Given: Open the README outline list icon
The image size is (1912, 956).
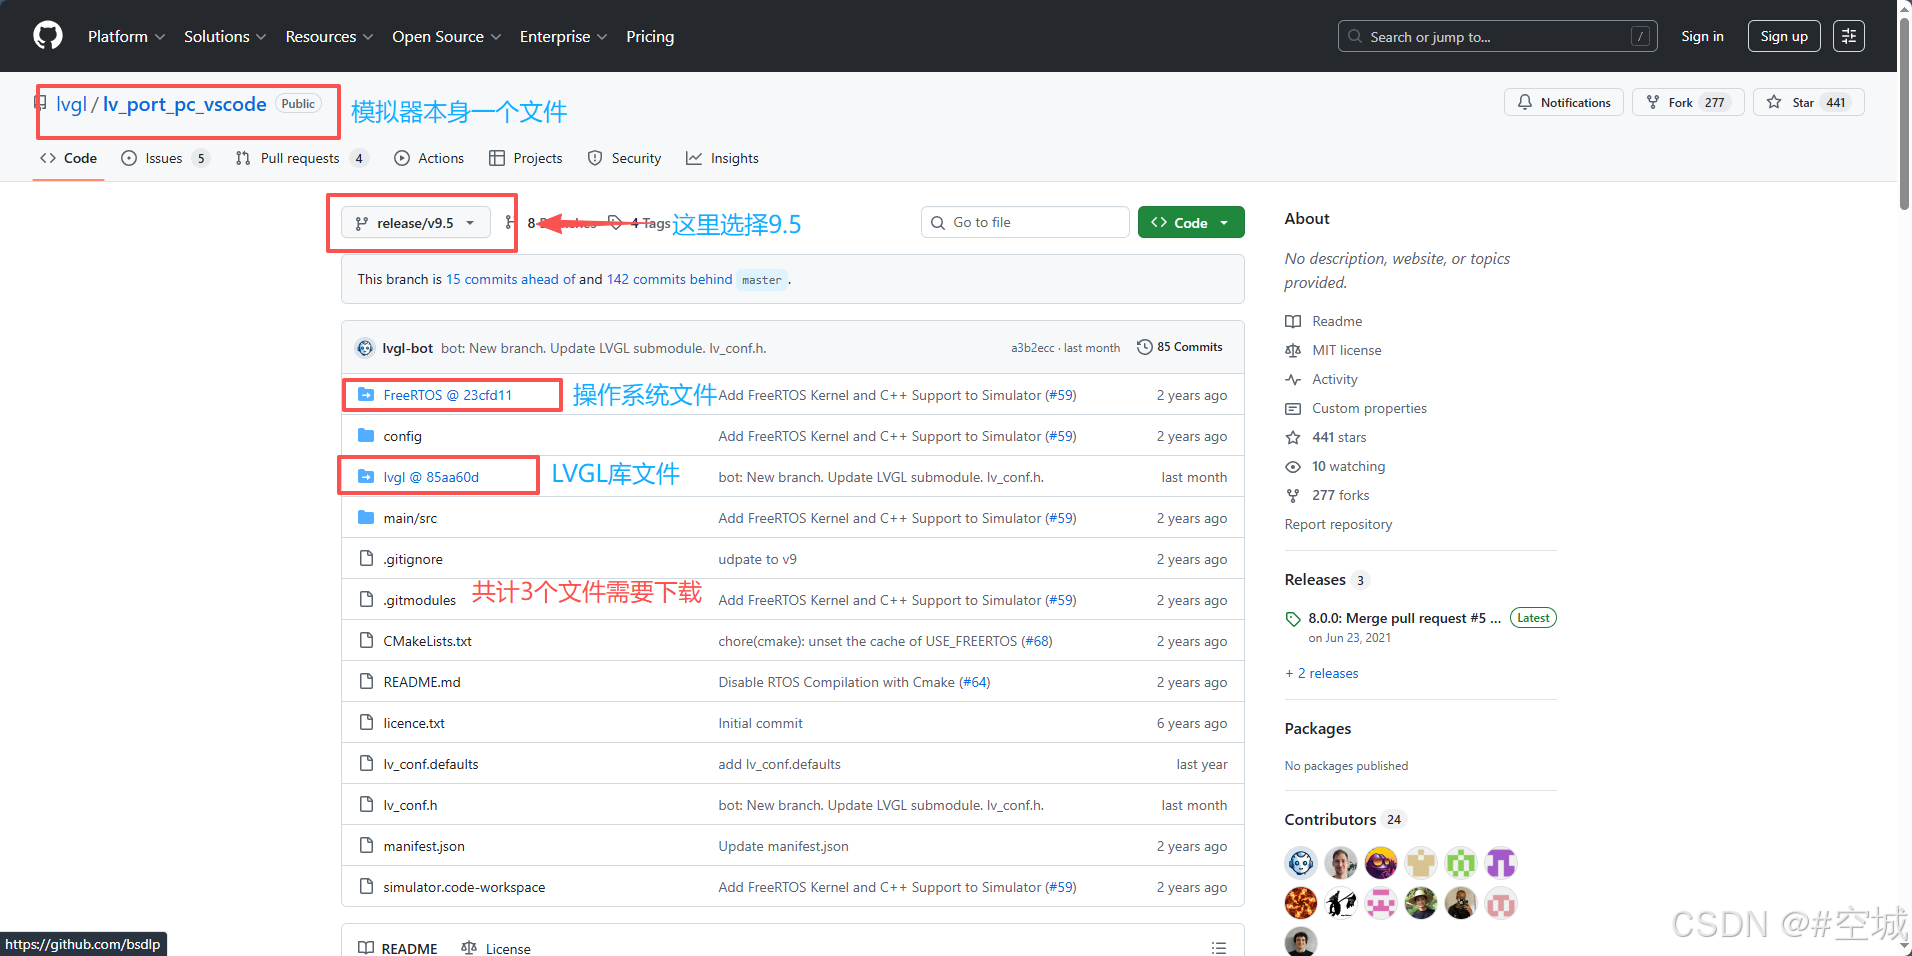Looking at the screenshot, I should tap(1218, 947).
